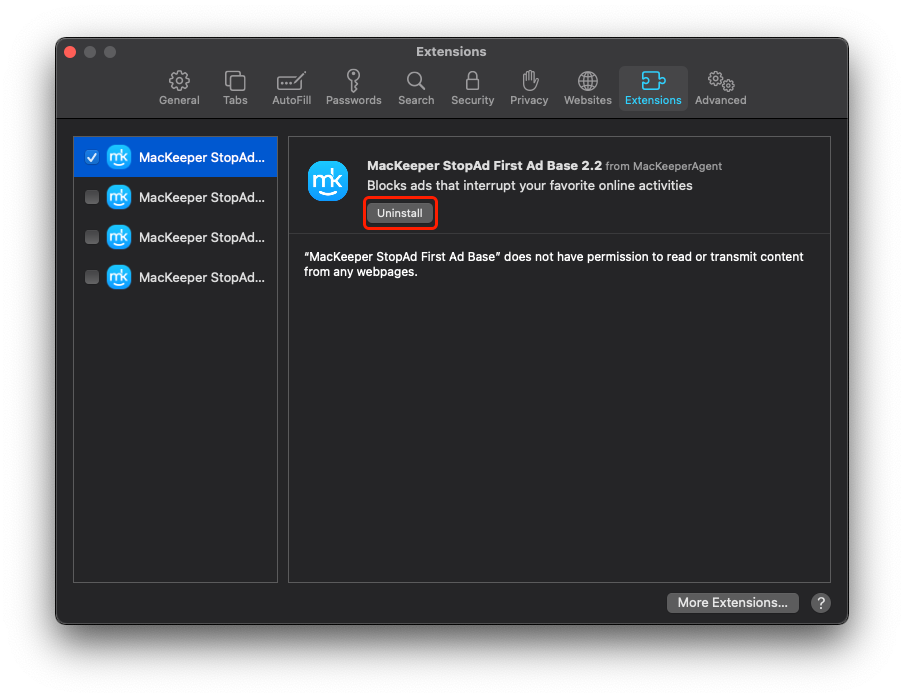Open the Advanced gears preferences pane

tap(720, 88)
